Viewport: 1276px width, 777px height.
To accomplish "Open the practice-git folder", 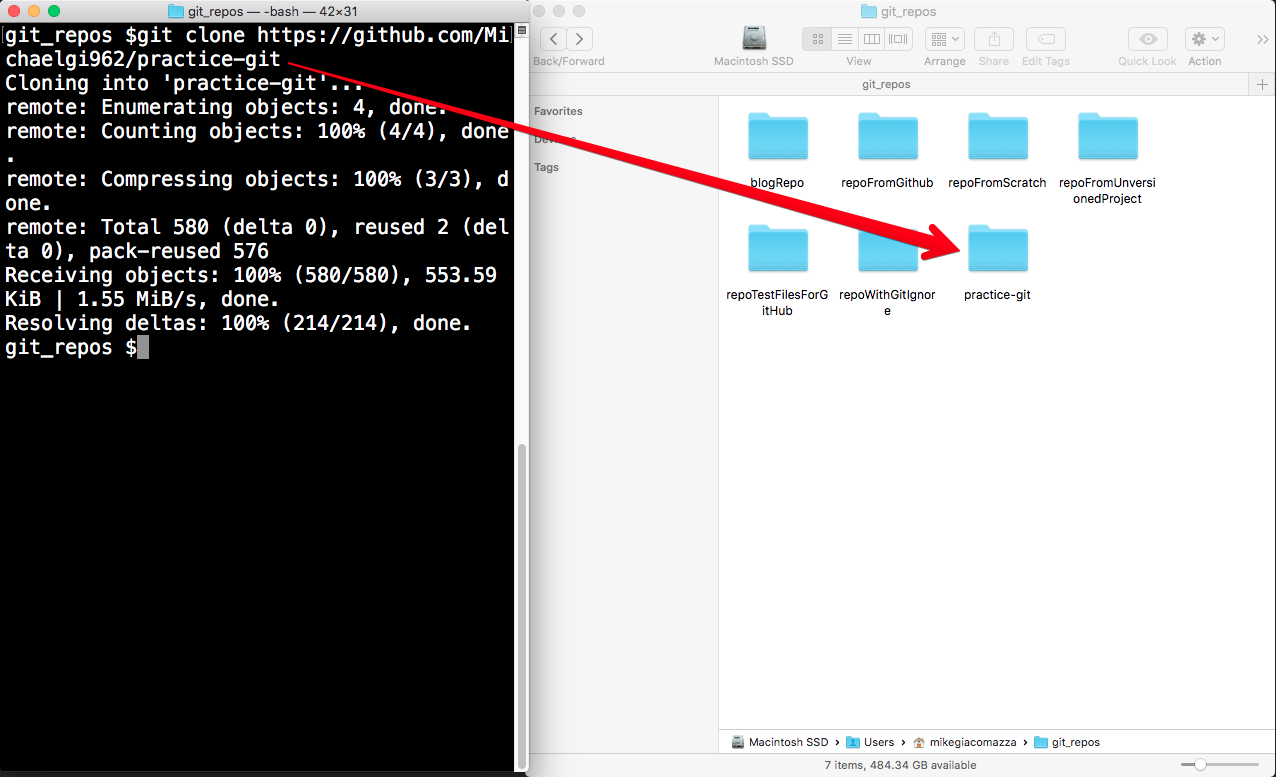I will click(x=997, y=251).
